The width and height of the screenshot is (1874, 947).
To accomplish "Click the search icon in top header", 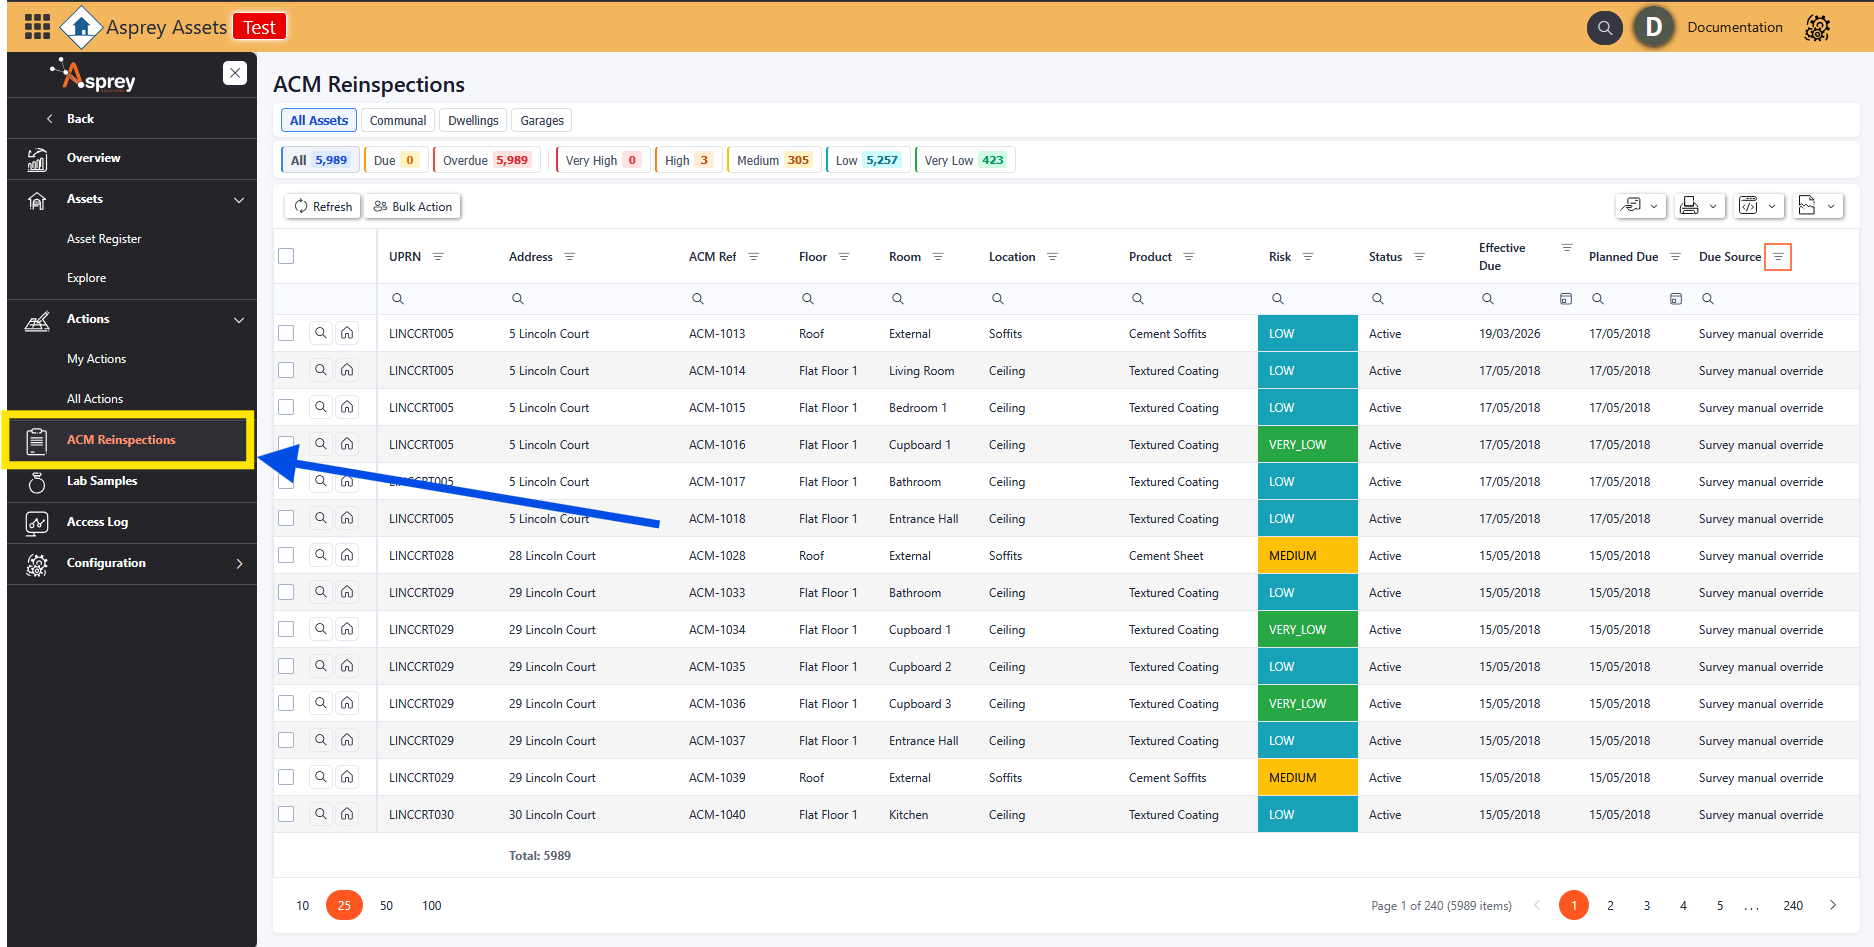I will coord(1604,28).
